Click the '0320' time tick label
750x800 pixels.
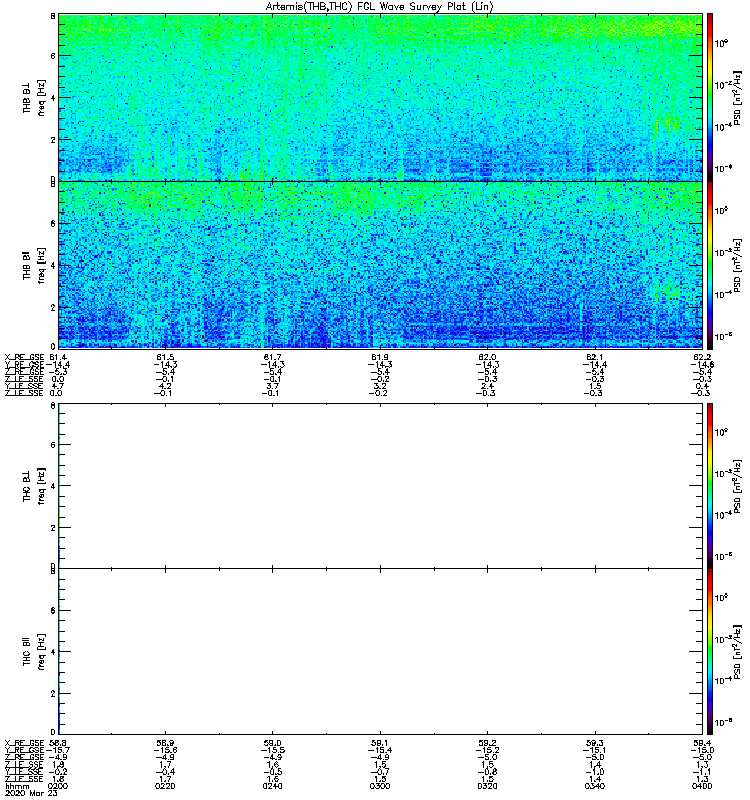click(x=488, y=786)
